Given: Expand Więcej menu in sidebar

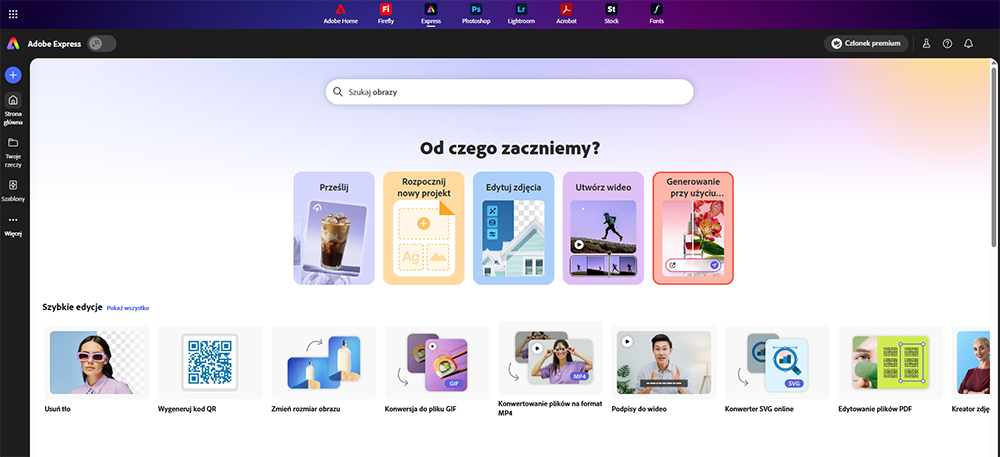Looking at the screenshot, I should (13, 226).
